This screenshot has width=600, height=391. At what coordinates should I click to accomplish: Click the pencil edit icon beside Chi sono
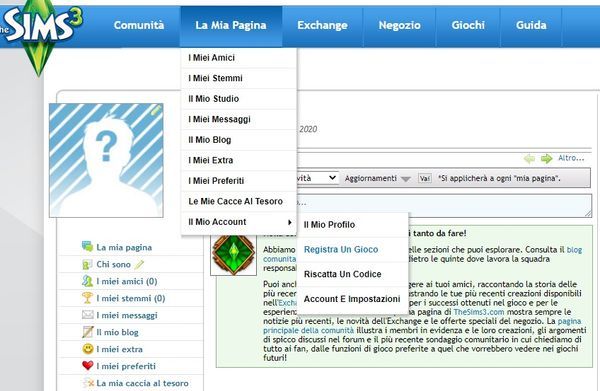click(139, 264)
